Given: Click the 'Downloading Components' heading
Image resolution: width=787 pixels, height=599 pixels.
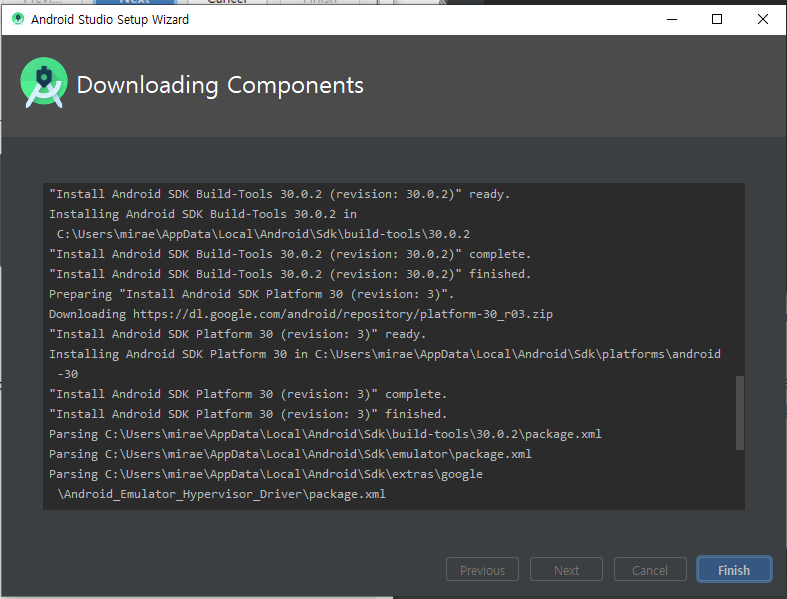Looking at the screenshot, I should (x=220, y=85).
